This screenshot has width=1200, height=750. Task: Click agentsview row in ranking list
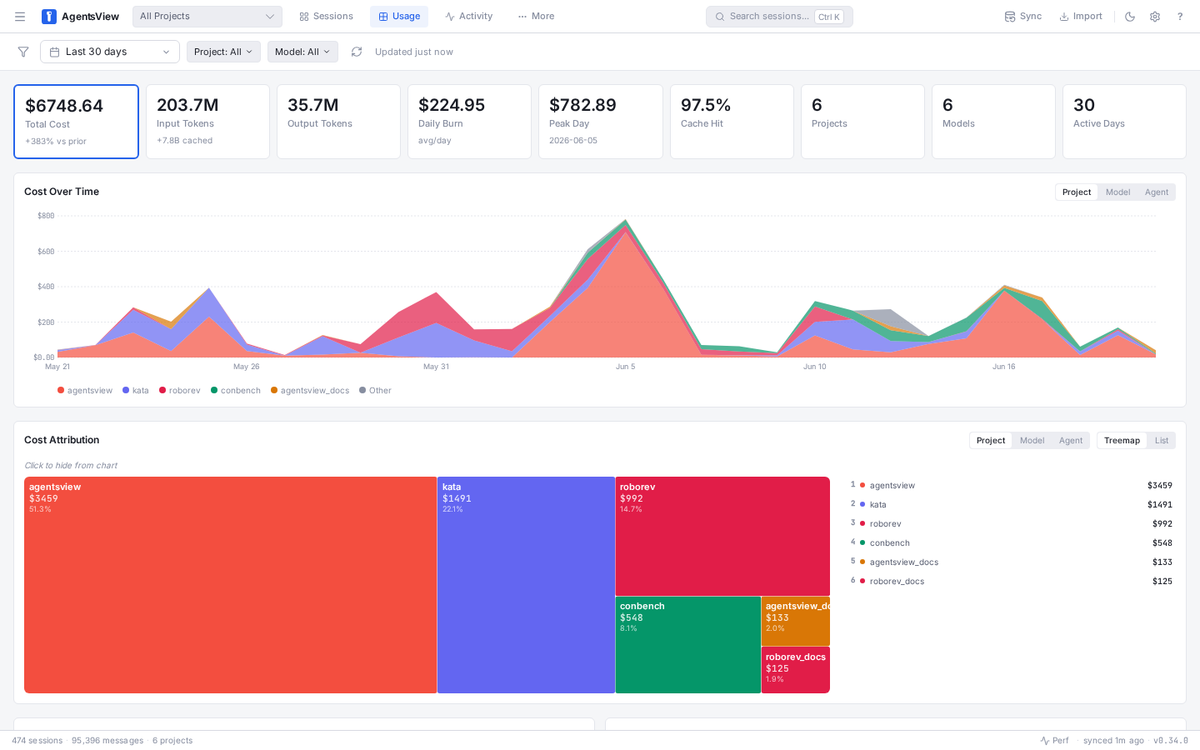1011,485
